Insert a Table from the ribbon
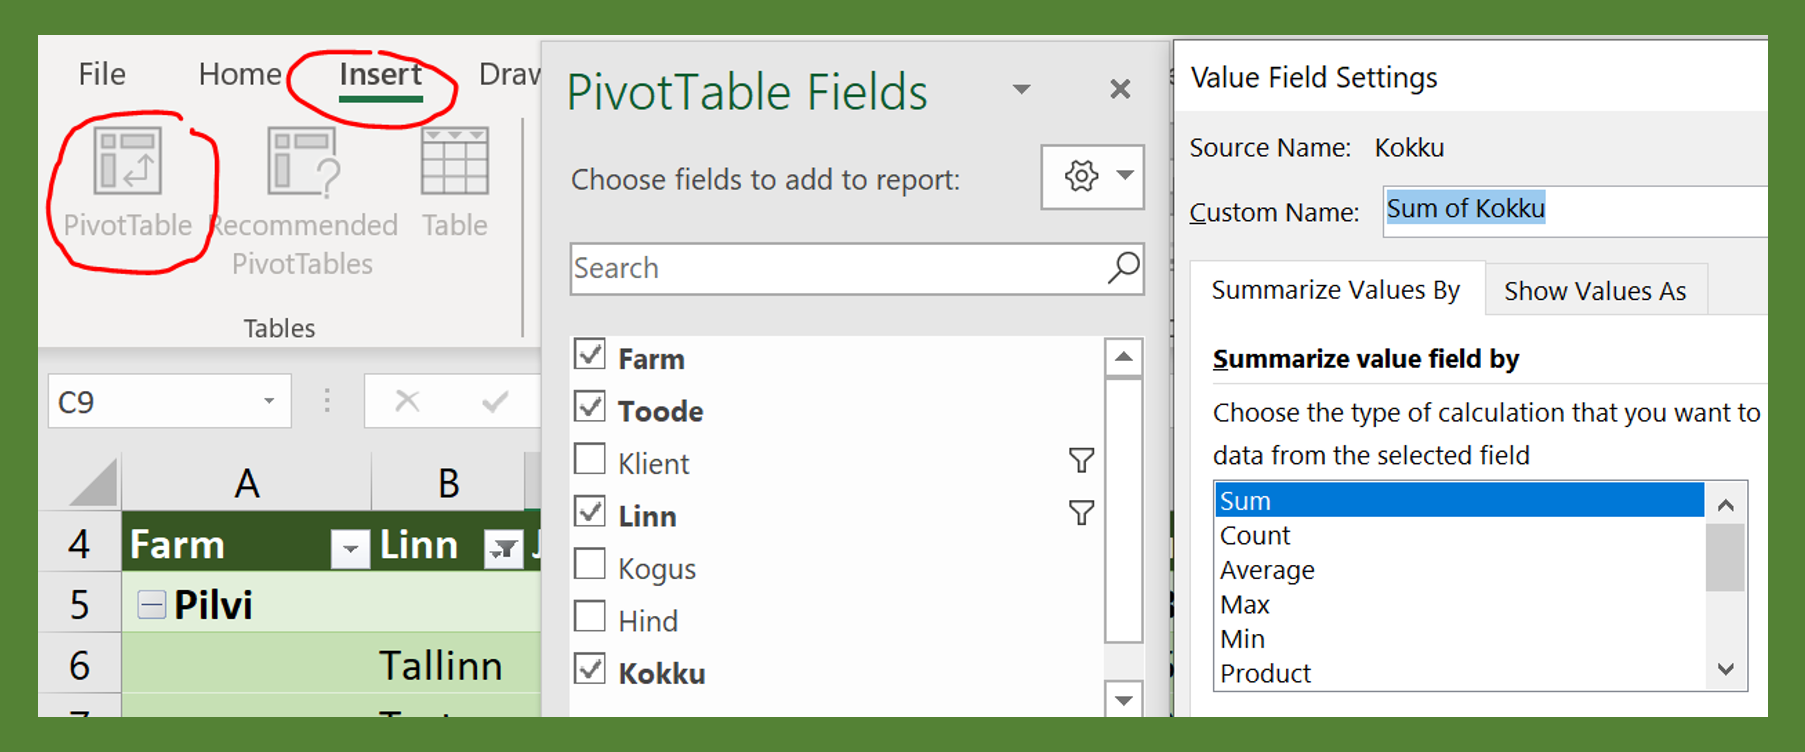The width and height of the screenshot is (1805, 752). point(454,163)
